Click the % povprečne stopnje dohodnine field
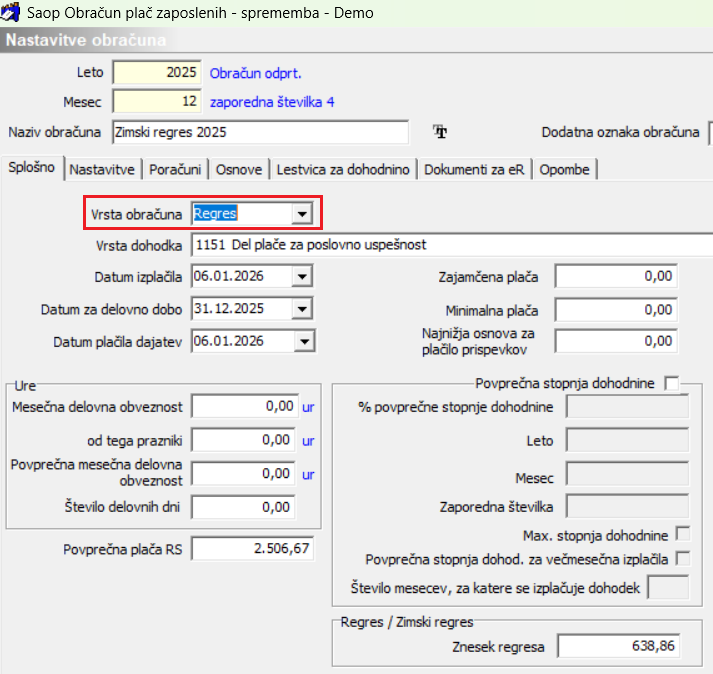The height and width of the screenshot is (674, 713). [628, 406]
